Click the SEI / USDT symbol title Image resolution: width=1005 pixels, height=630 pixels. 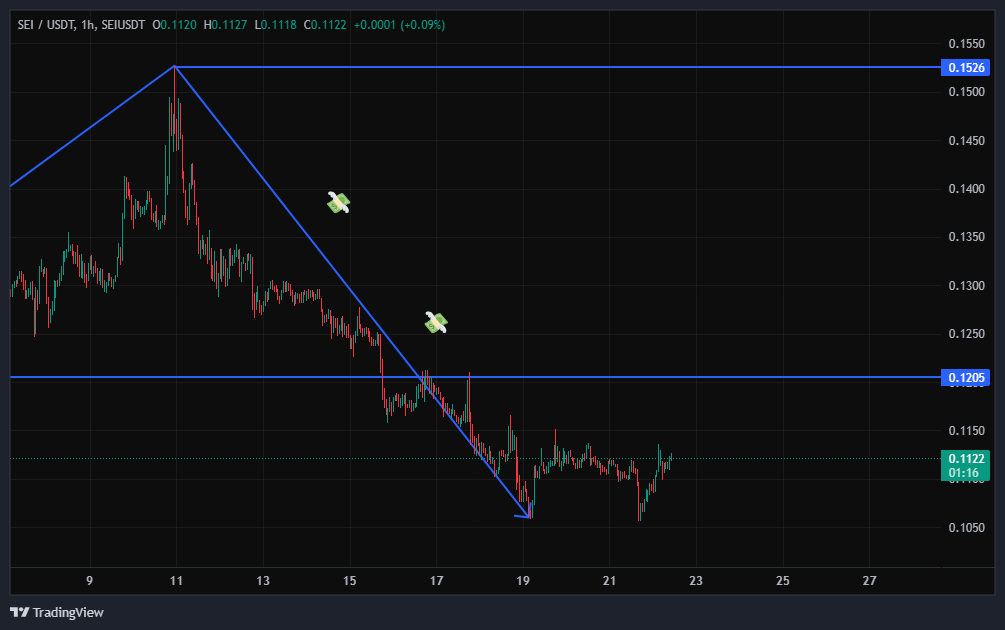46,24
